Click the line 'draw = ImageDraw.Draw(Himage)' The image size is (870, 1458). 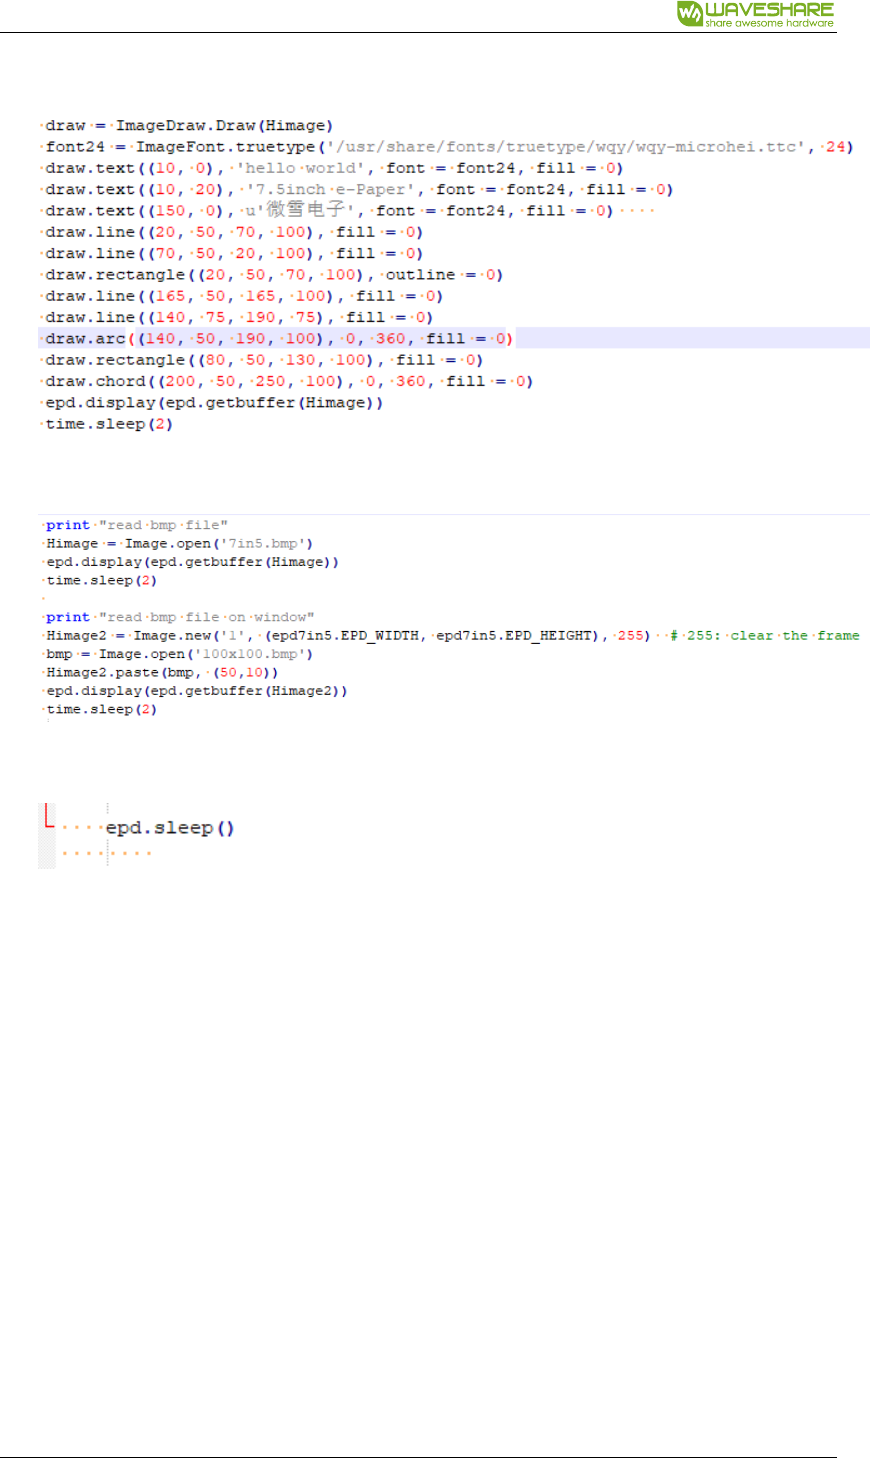189,126
